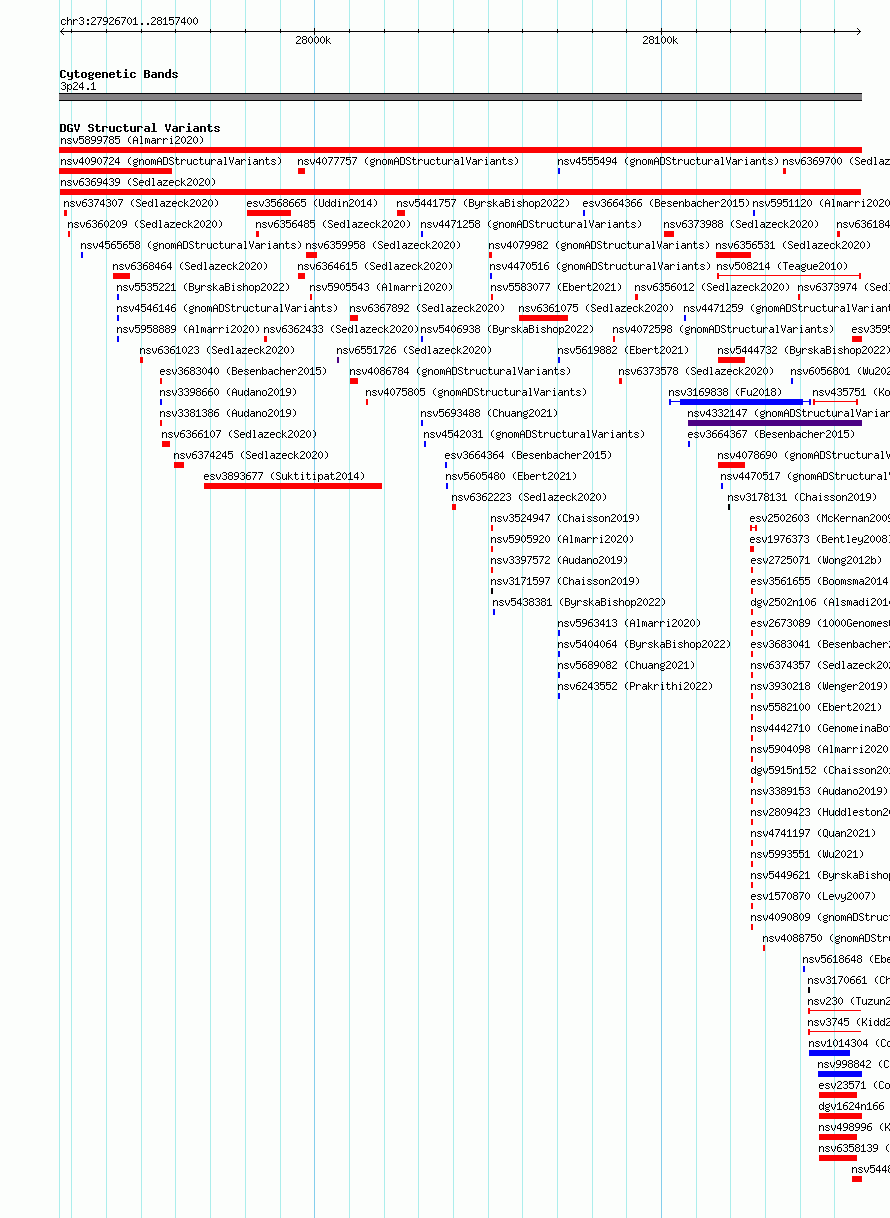Click nsv3381386 (Audano2019) label
The image size is (890, 1218).
[x=228, y=413]
